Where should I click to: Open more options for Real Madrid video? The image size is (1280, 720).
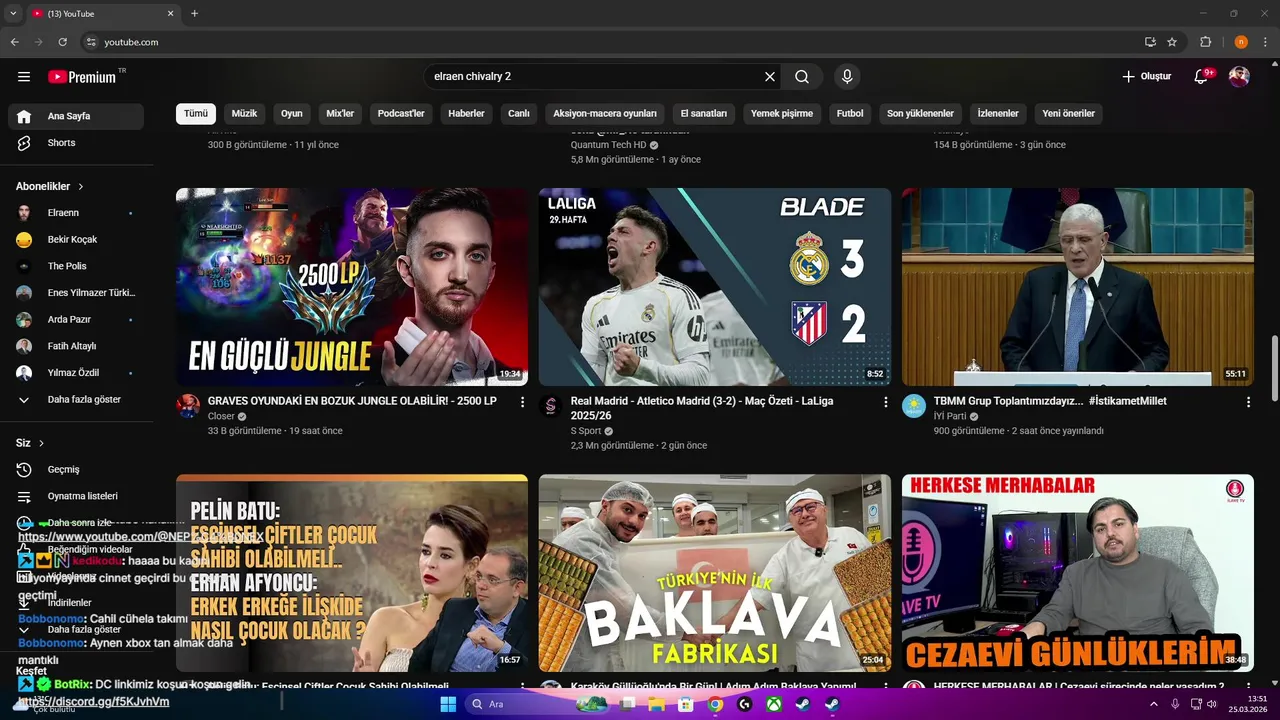(885, 402)
